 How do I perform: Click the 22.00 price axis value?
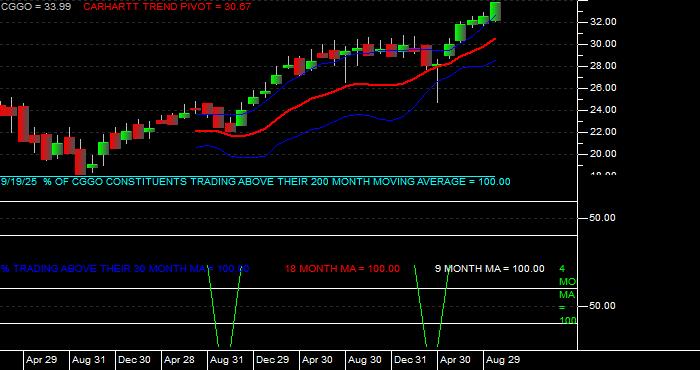(x=603, y=132)
